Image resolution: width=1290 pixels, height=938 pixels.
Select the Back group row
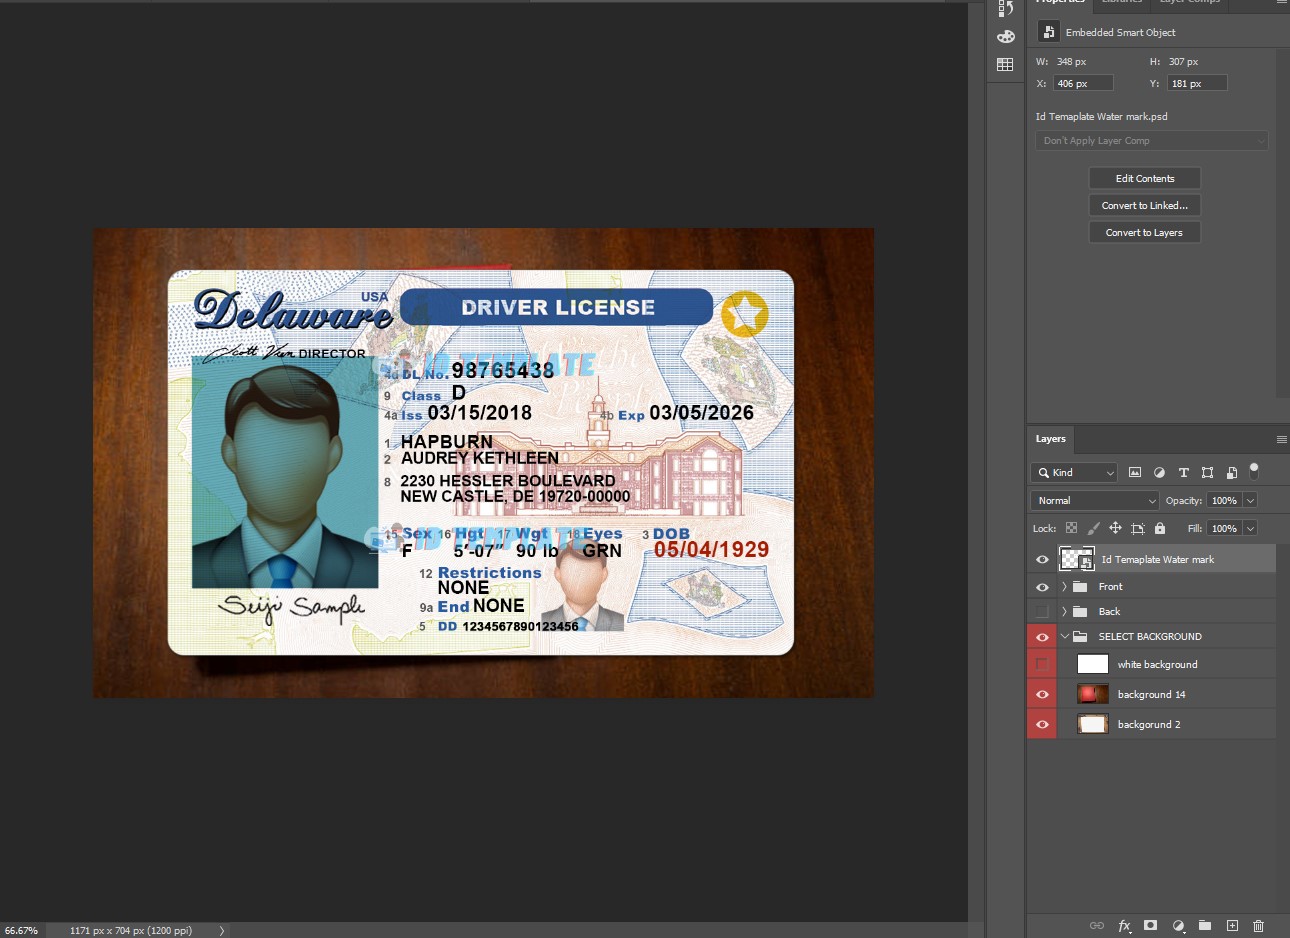1151,611
